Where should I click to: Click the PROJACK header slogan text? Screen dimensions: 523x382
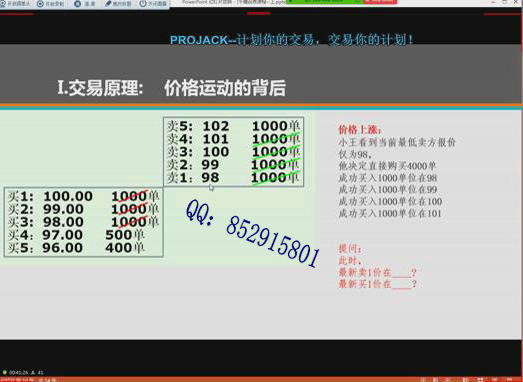pos(292,40)
